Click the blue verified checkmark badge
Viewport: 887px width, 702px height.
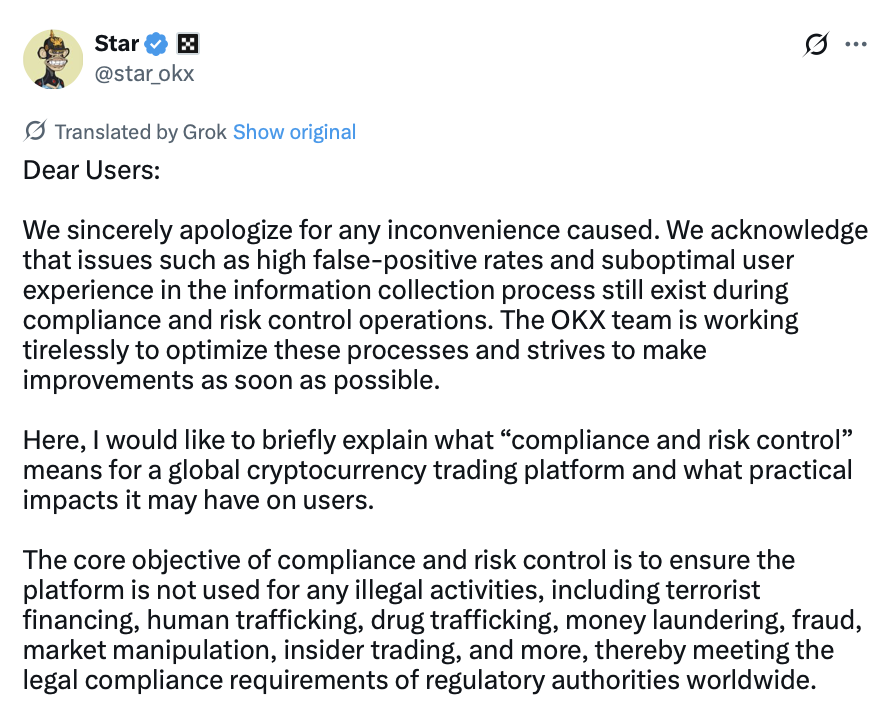[x=157, y=44]
